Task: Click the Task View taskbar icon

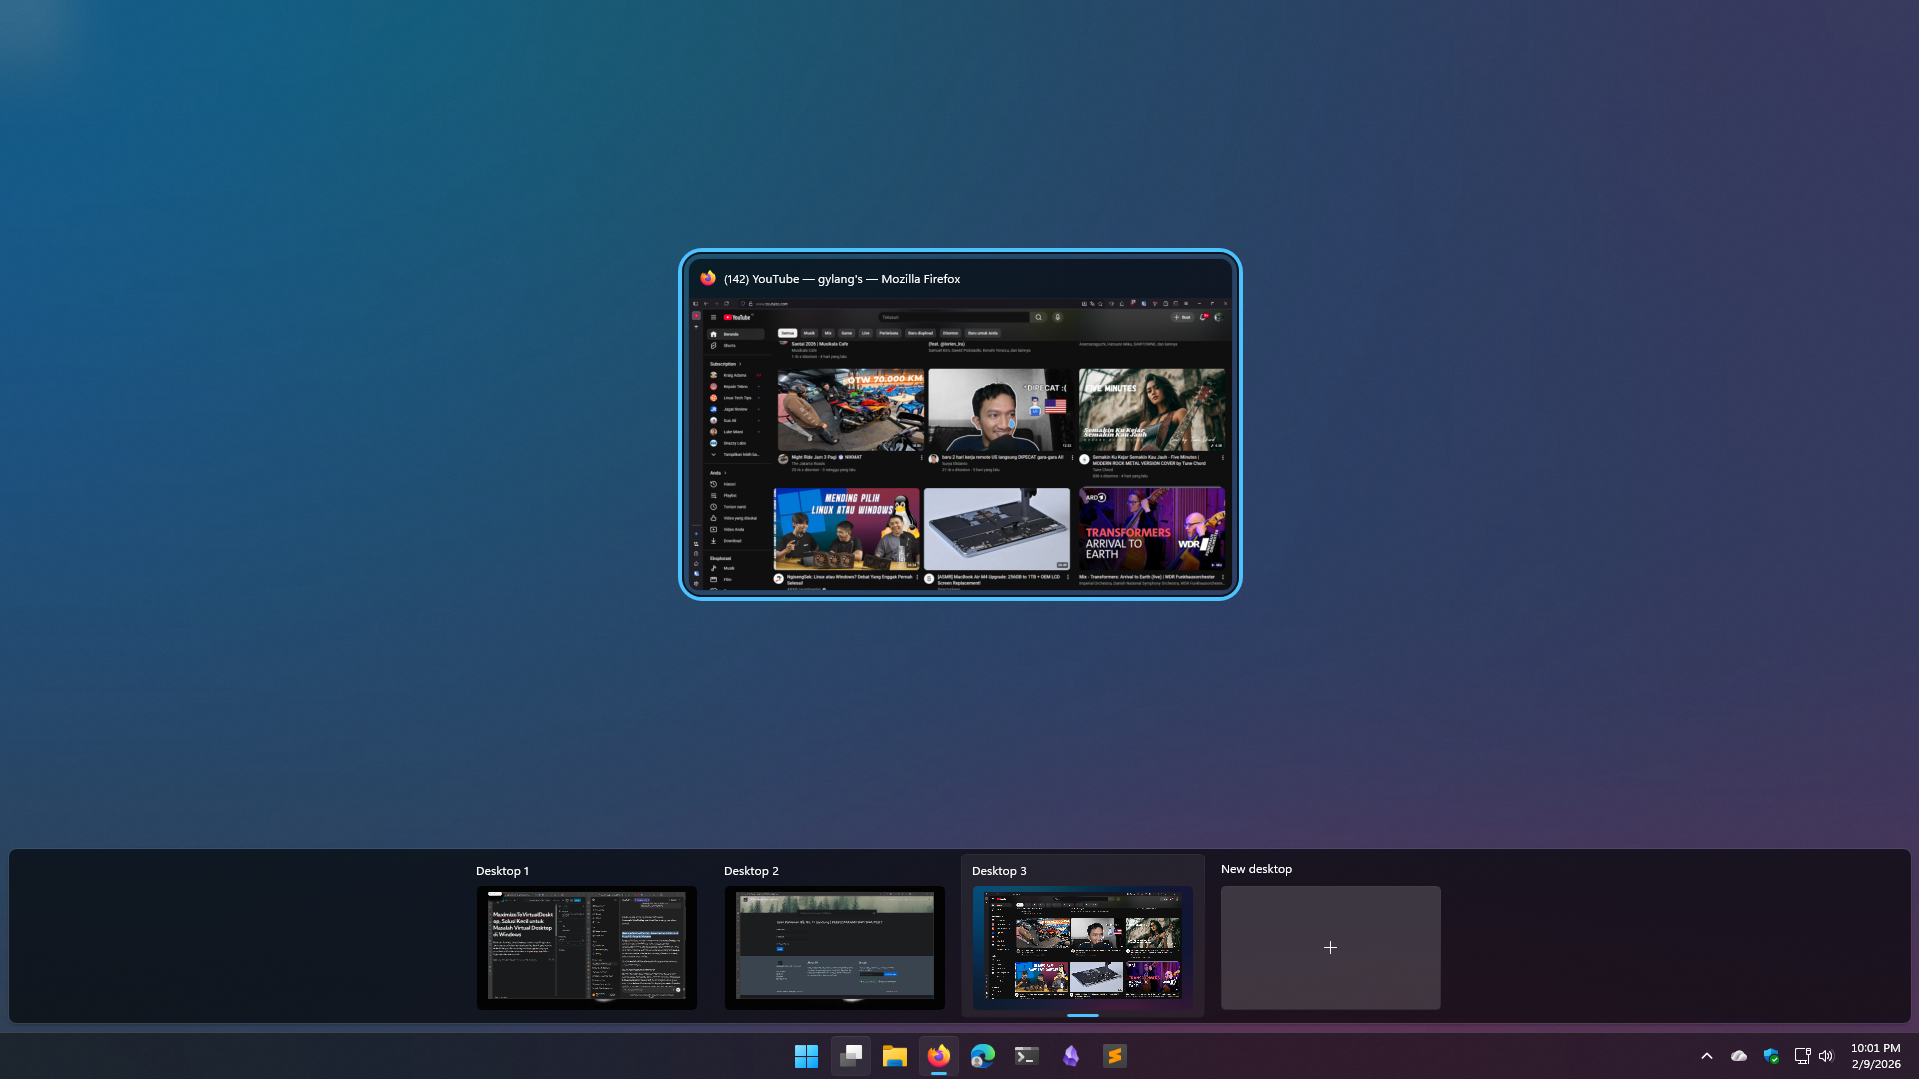Action: click(x=851, y=1056)
